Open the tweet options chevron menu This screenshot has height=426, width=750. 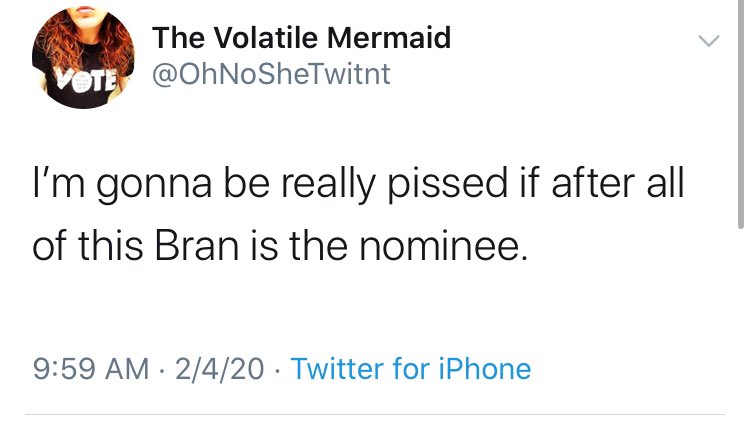point(708,42)
